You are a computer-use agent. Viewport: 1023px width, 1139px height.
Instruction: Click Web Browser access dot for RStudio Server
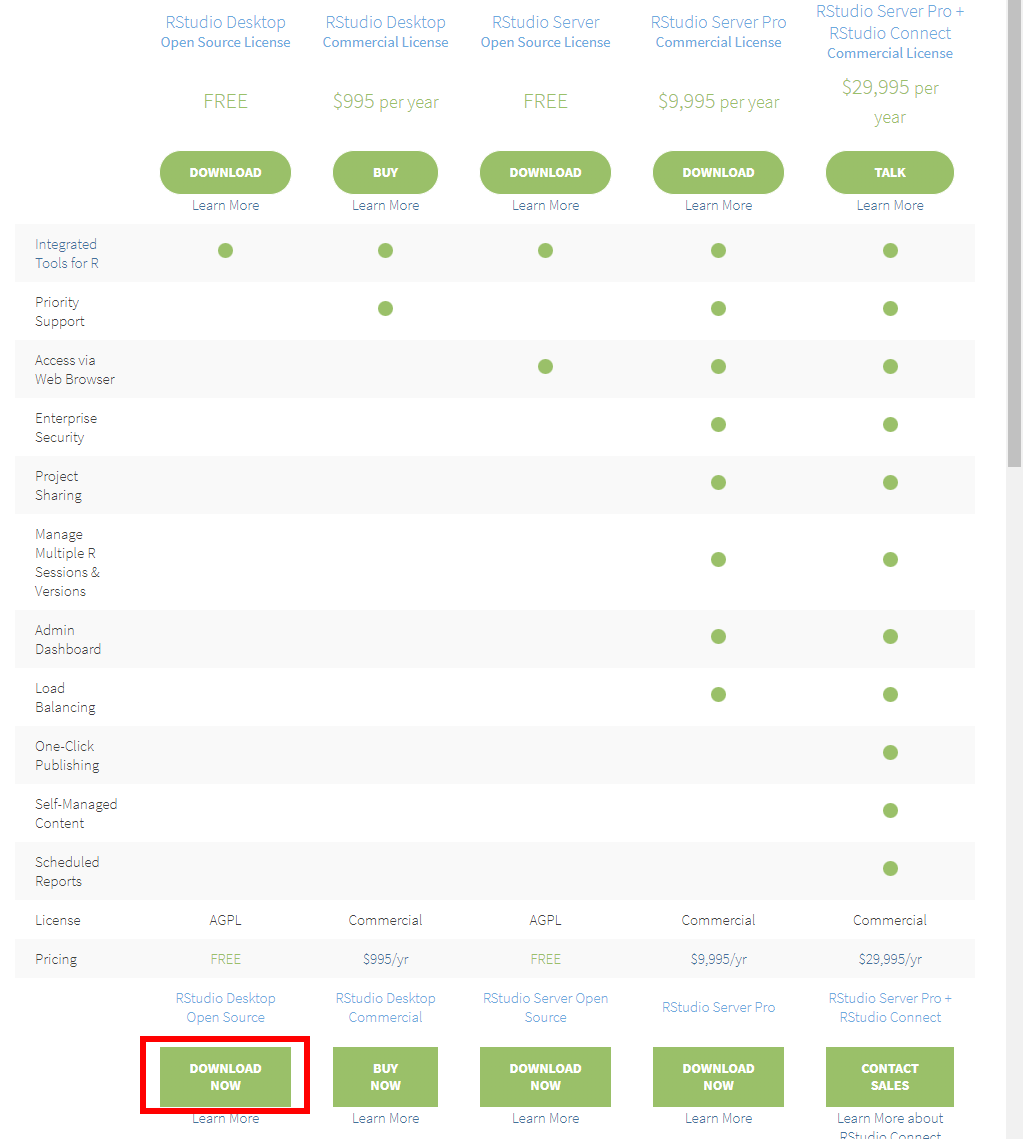pos(545,367)
